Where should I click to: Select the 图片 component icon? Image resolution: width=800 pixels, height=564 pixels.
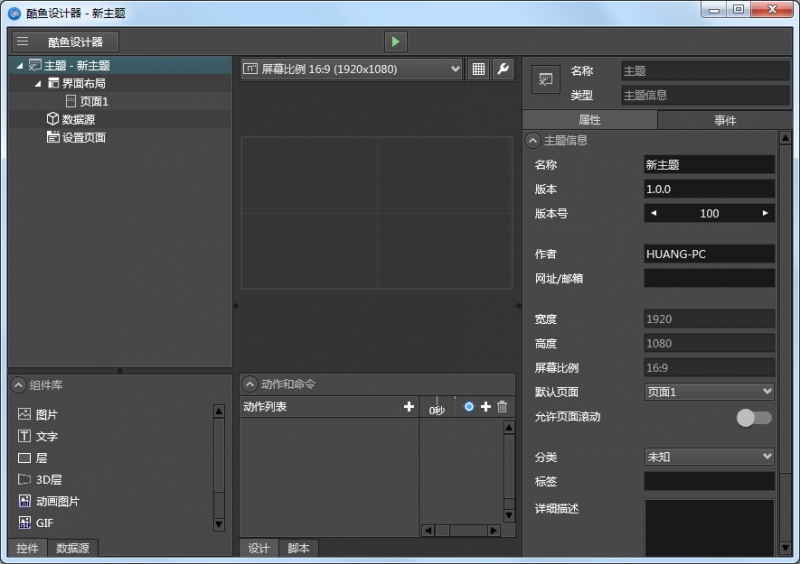pyautogui.click(x=25, y=414)
